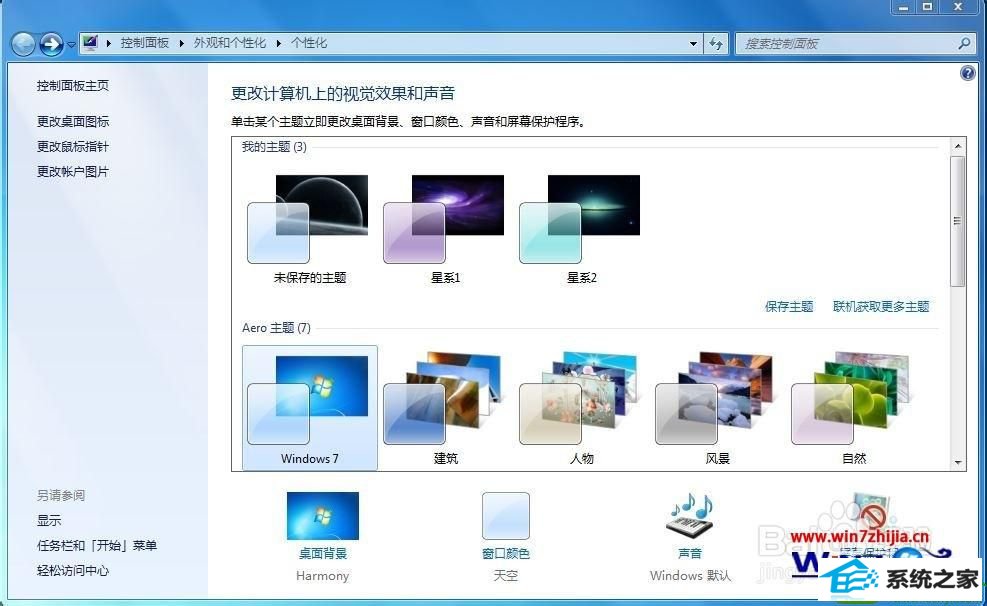Apply the 自然 Aero theme
Viewport: 987px width, 606px height.
point(854,408)
